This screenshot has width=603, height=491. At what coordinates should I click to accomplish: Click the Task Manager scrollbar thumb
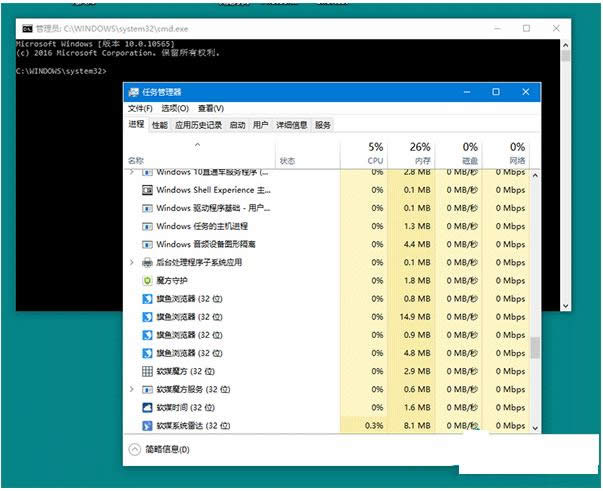tap(535, 348)
